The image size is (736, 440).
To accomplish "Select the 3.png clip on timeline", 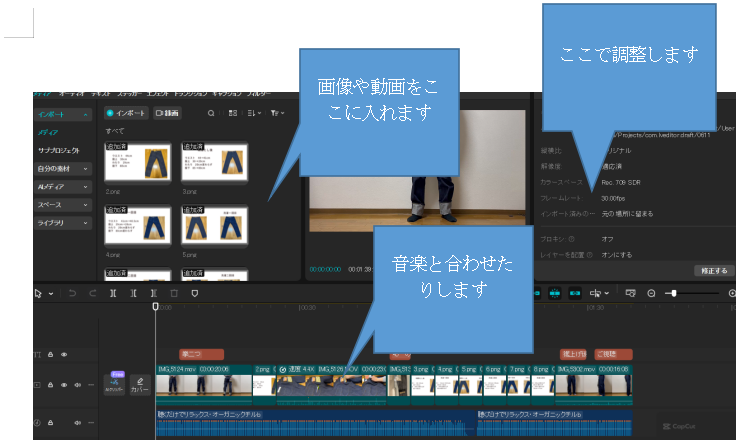I will point(422,385).
